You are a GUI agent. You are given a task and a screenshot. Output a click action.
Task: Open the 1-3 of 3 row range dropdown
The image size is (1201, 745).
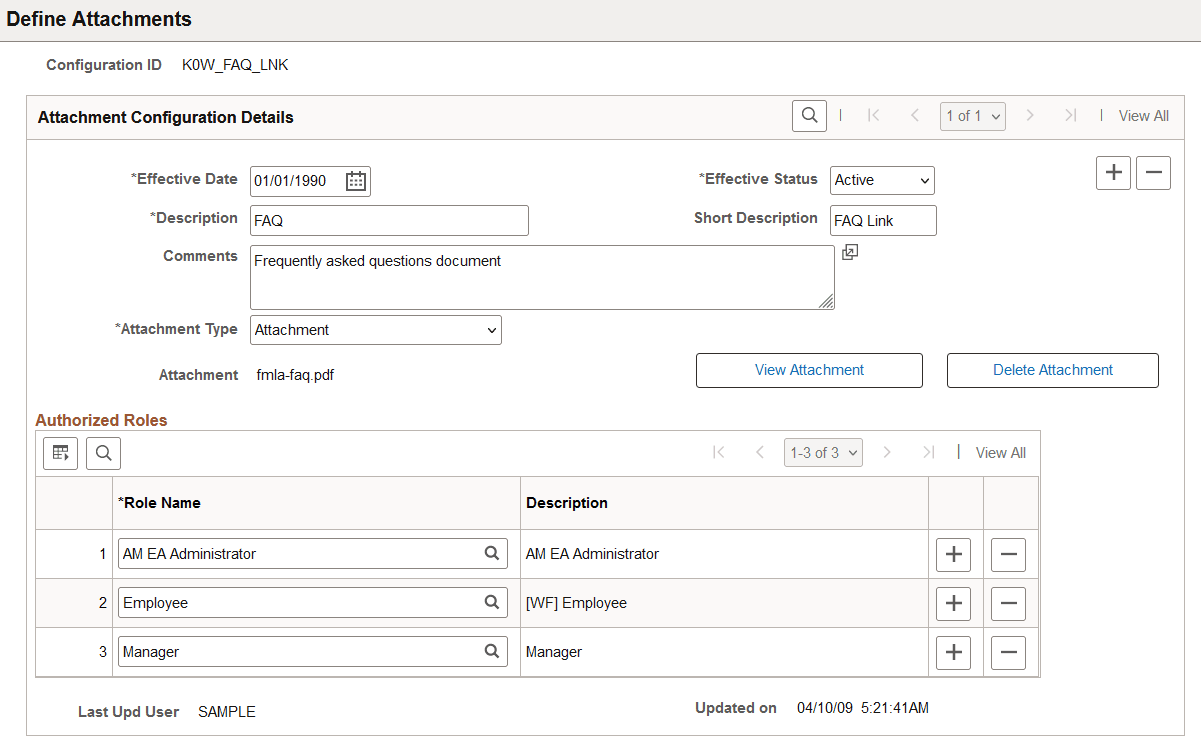[822, 452]
